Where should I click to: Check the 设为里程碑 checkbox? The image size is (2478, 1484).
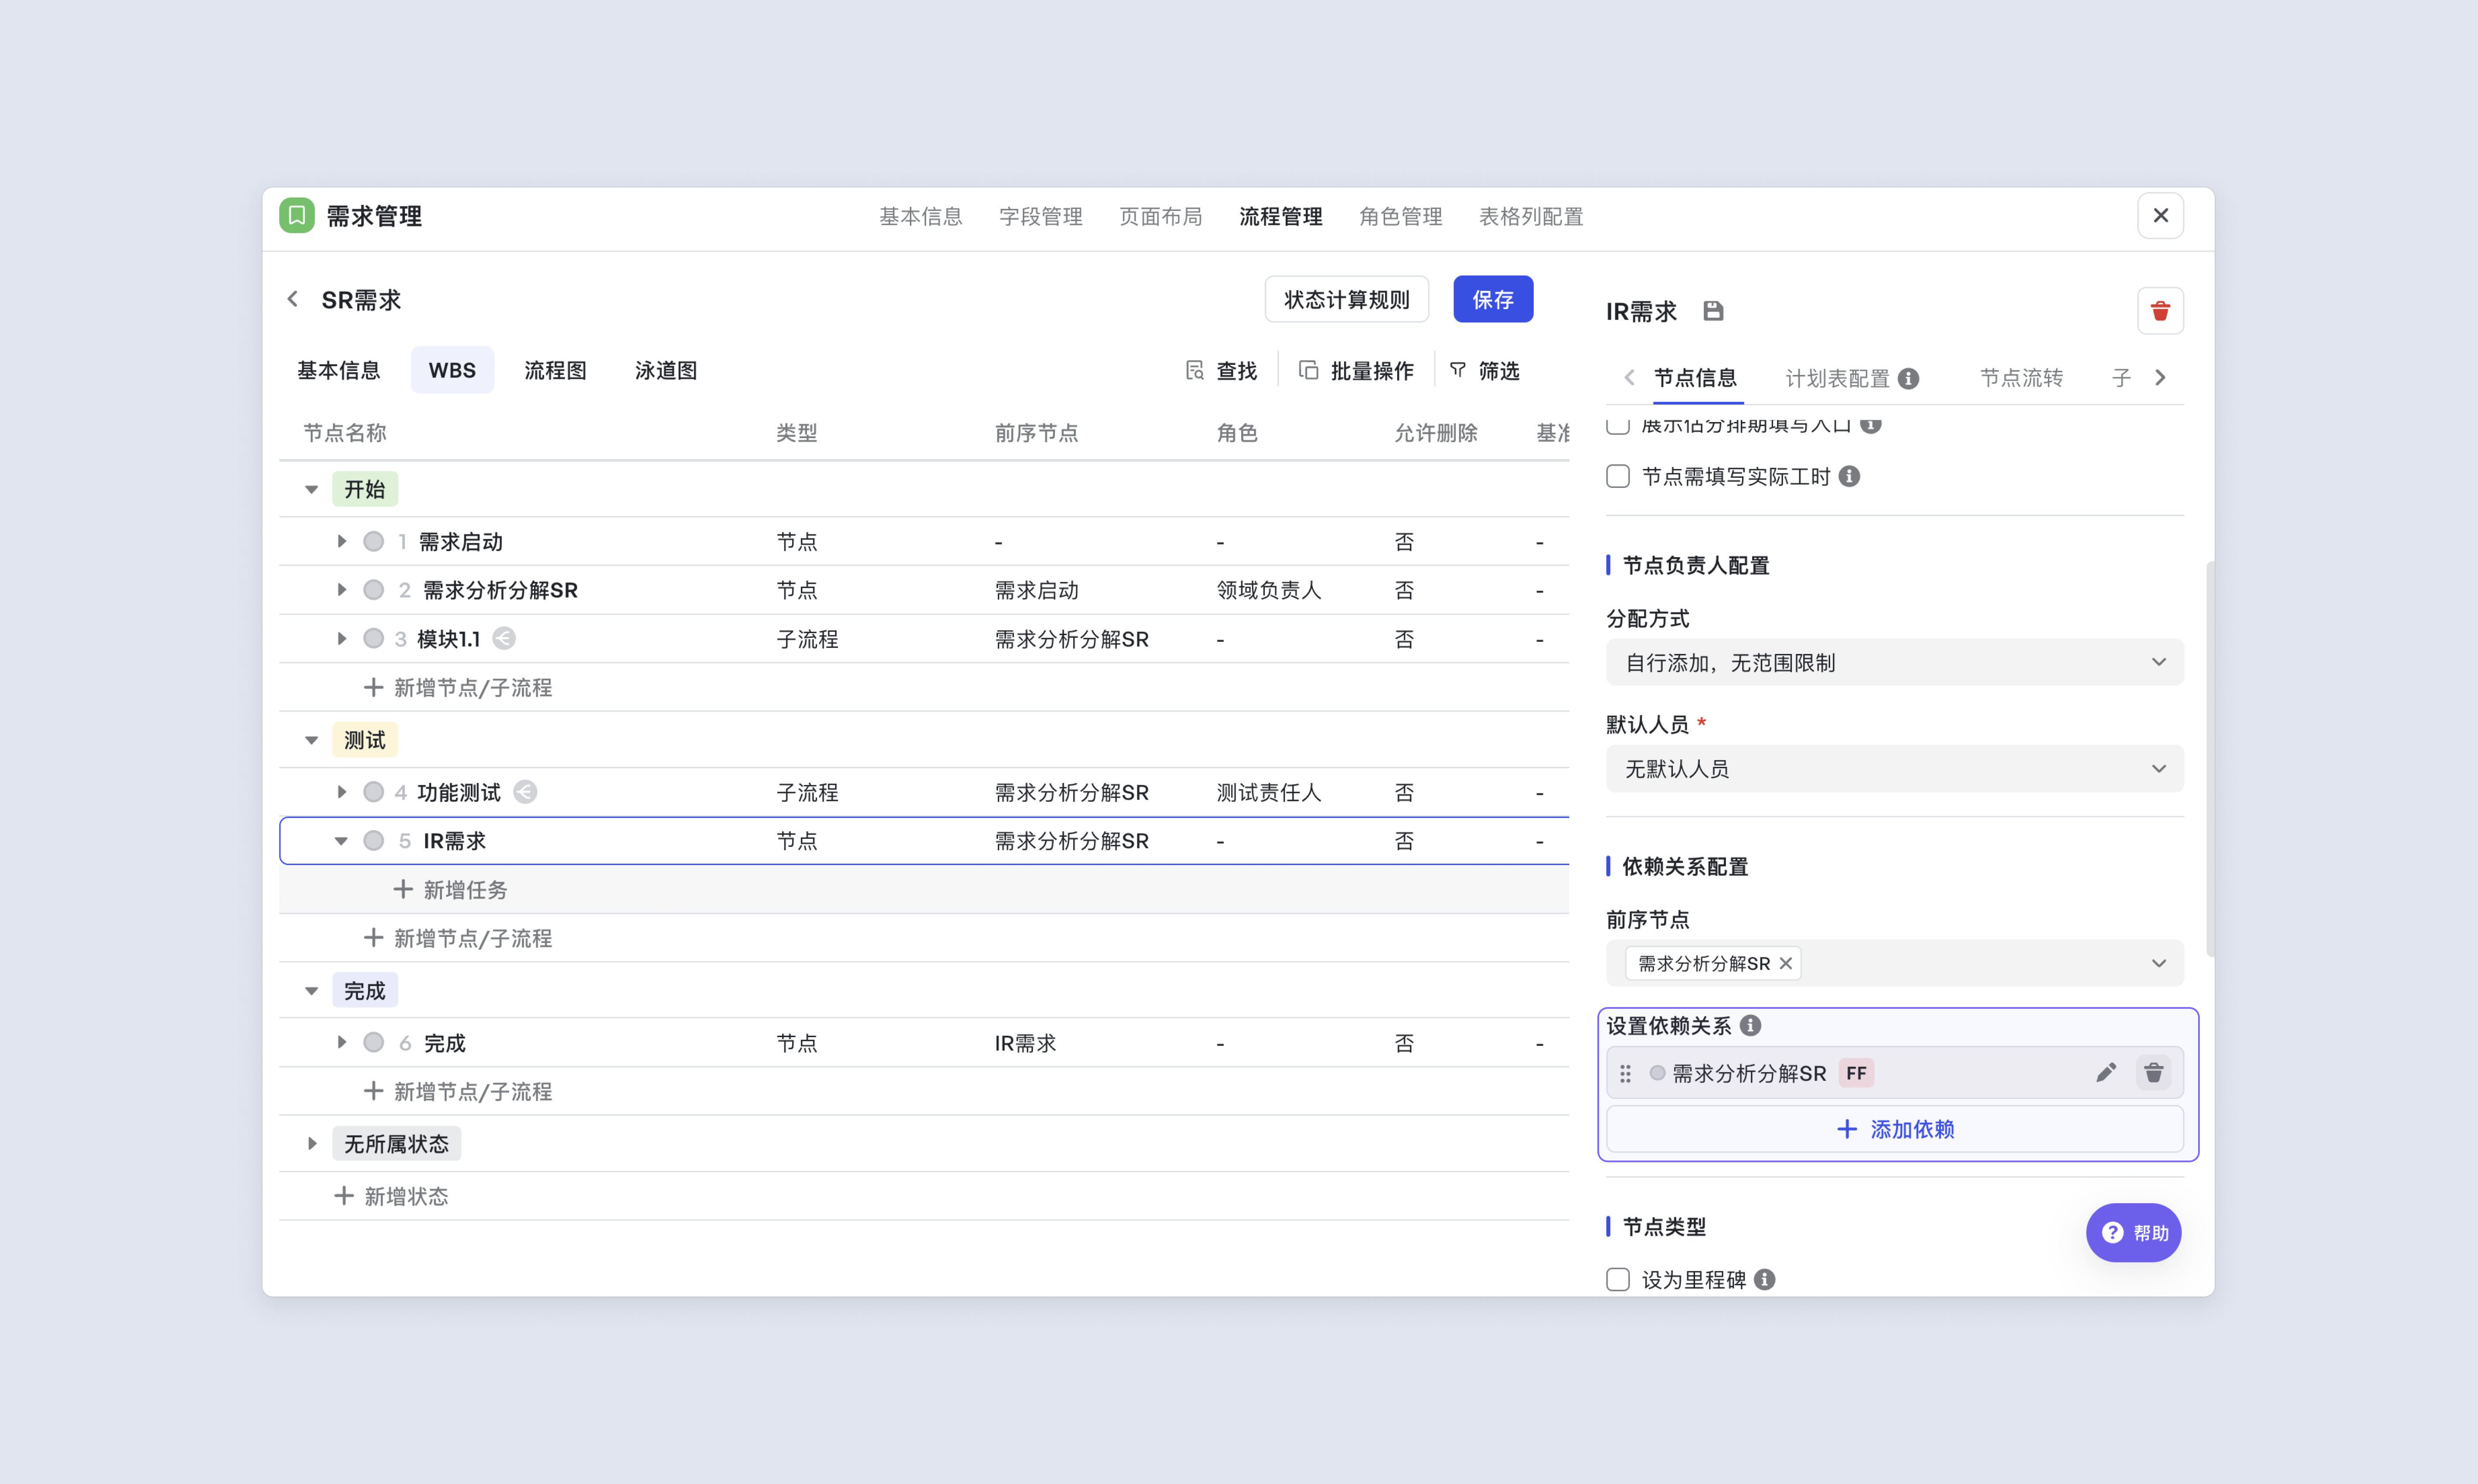(1618, 1279)
